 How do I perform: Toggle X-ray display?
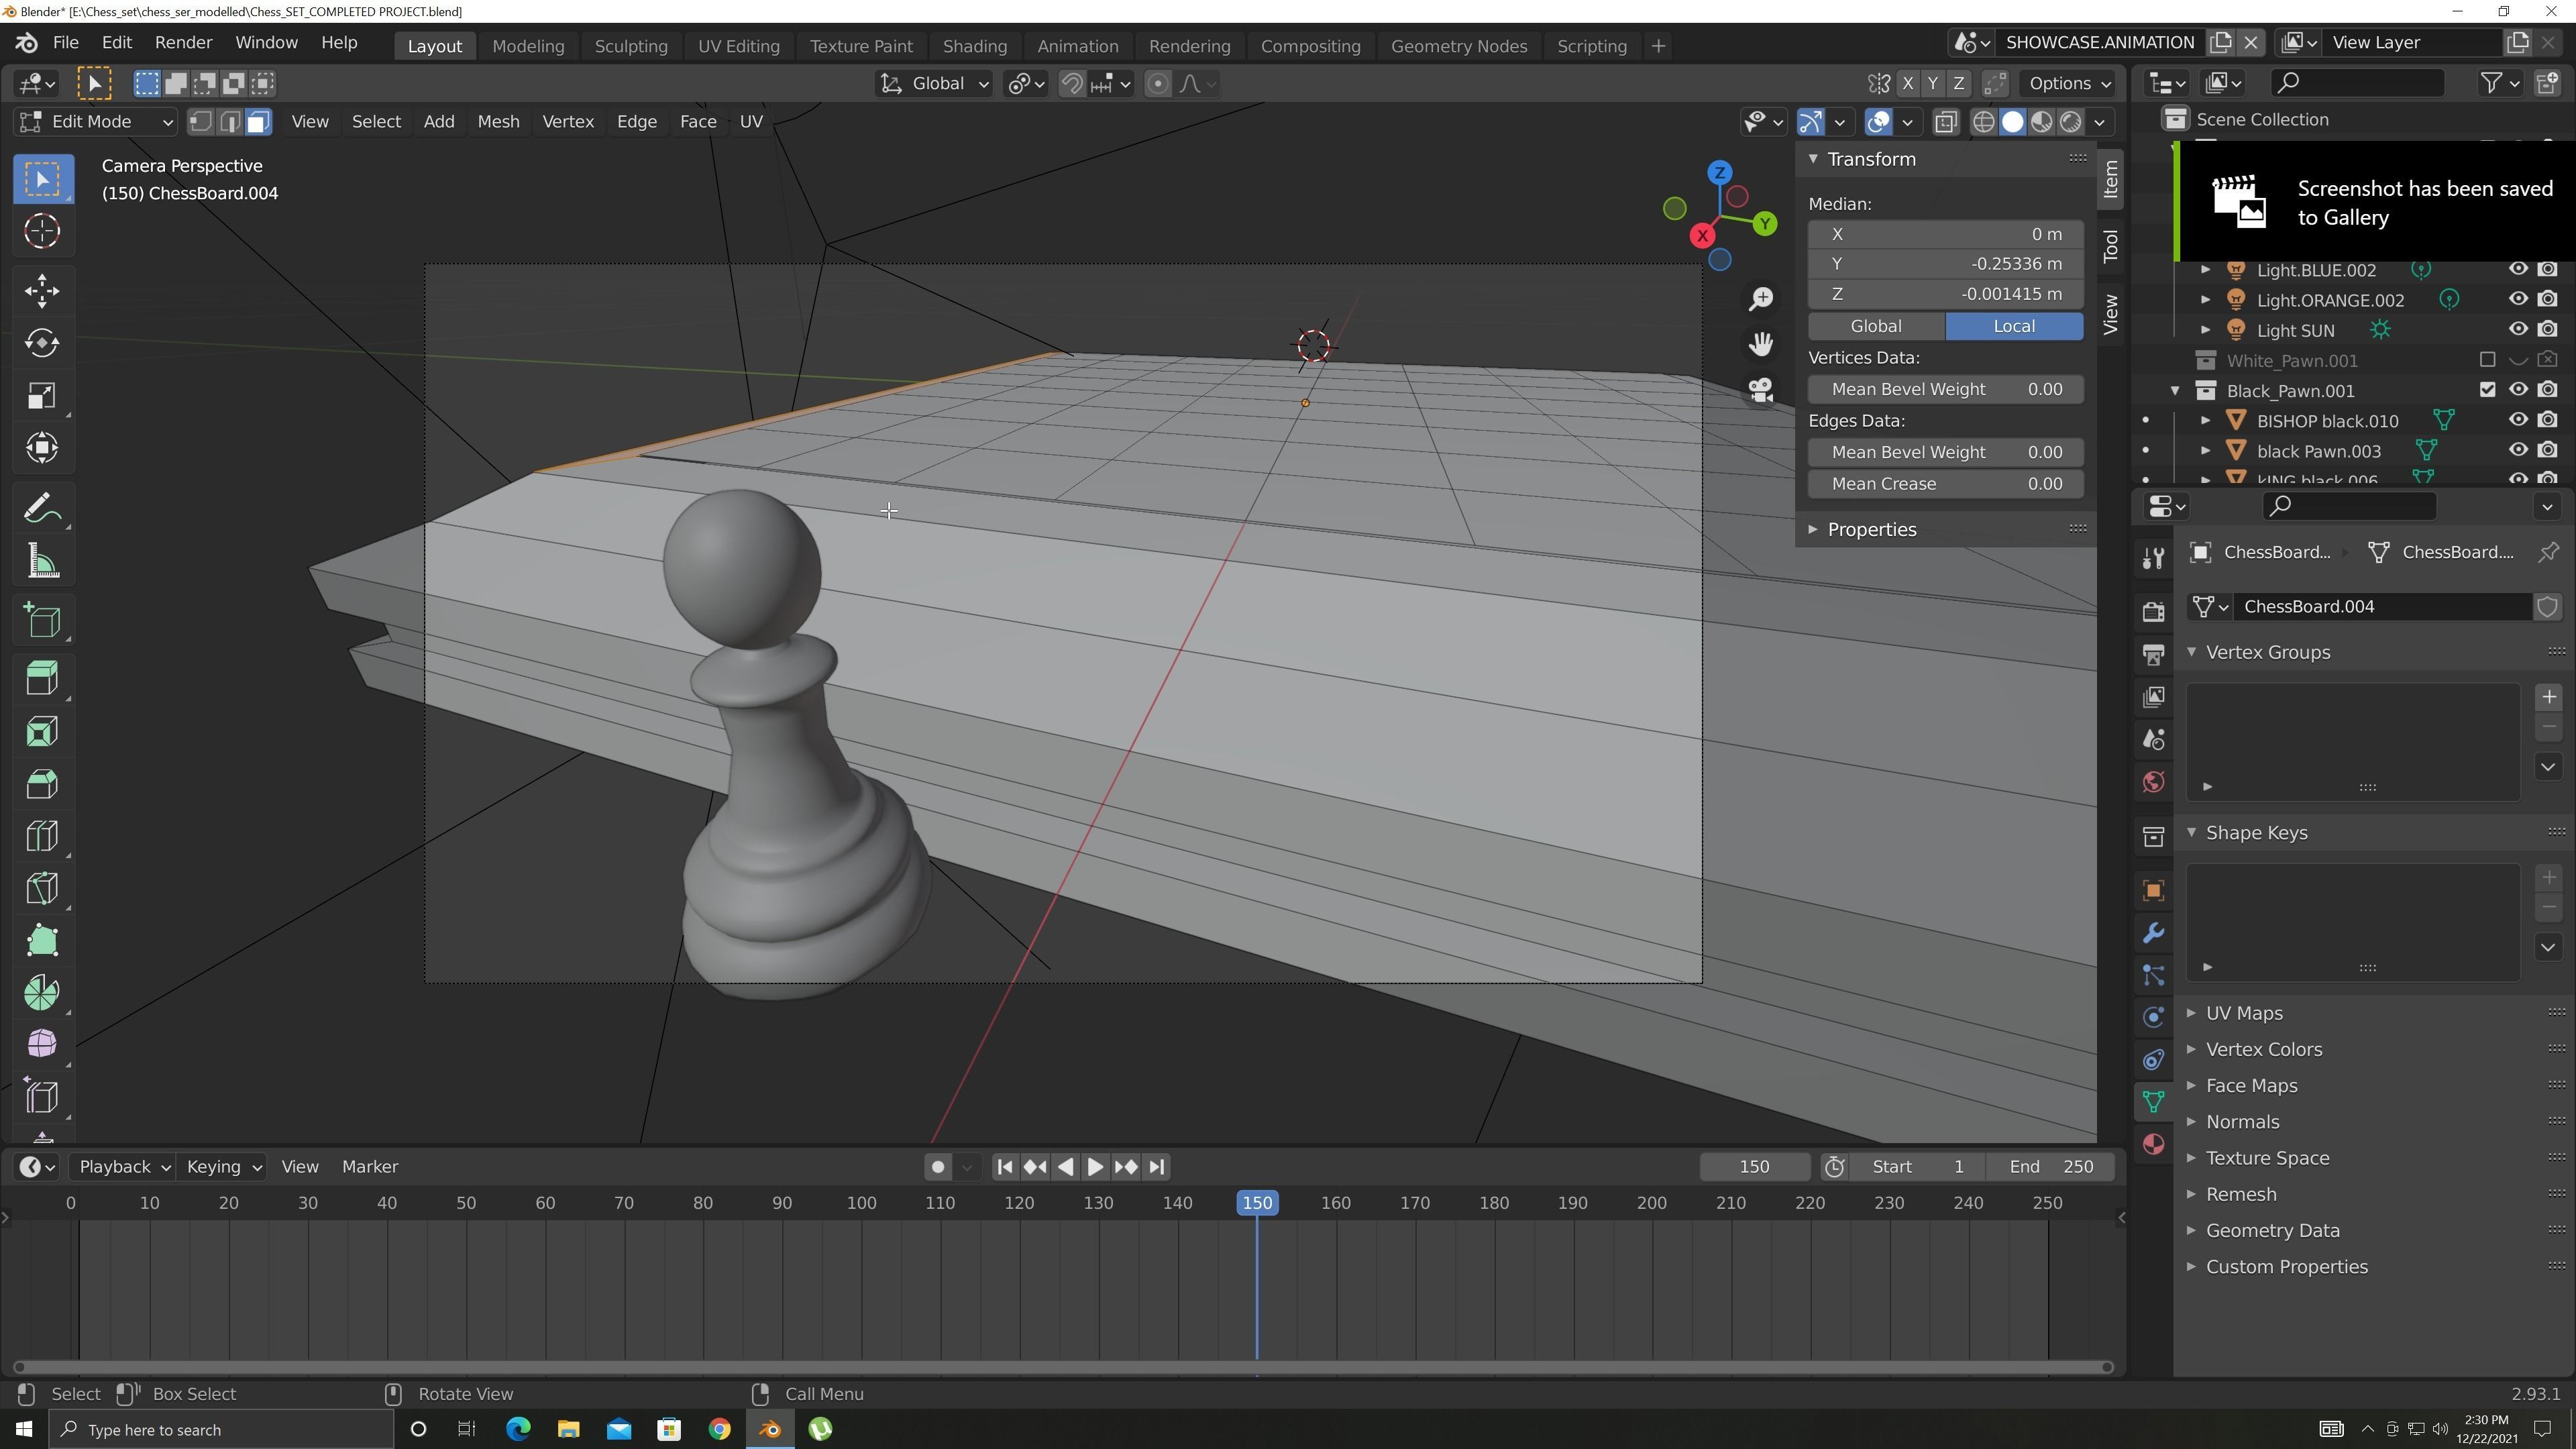1945,122
